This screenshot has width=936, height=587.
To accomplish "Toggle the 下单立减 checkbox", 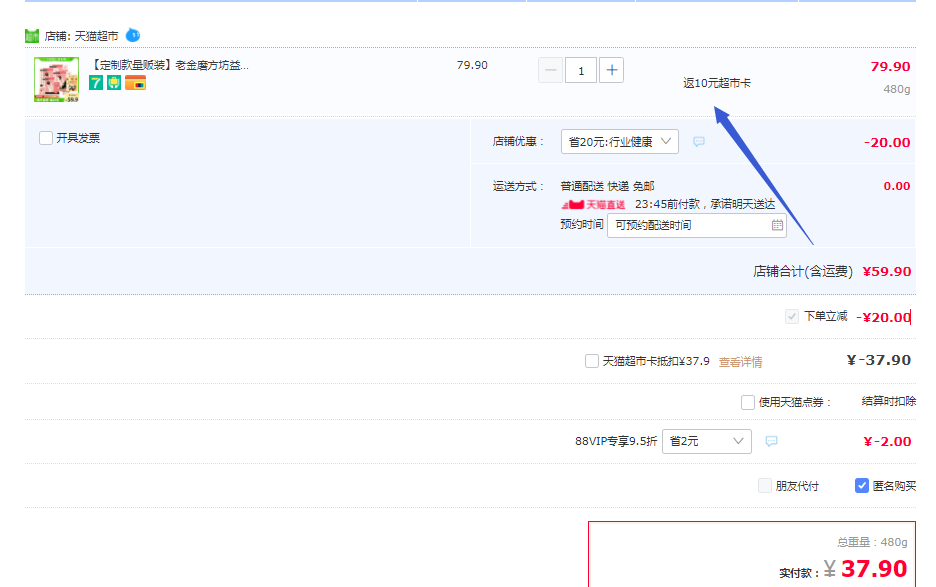I will pos(792,316).
